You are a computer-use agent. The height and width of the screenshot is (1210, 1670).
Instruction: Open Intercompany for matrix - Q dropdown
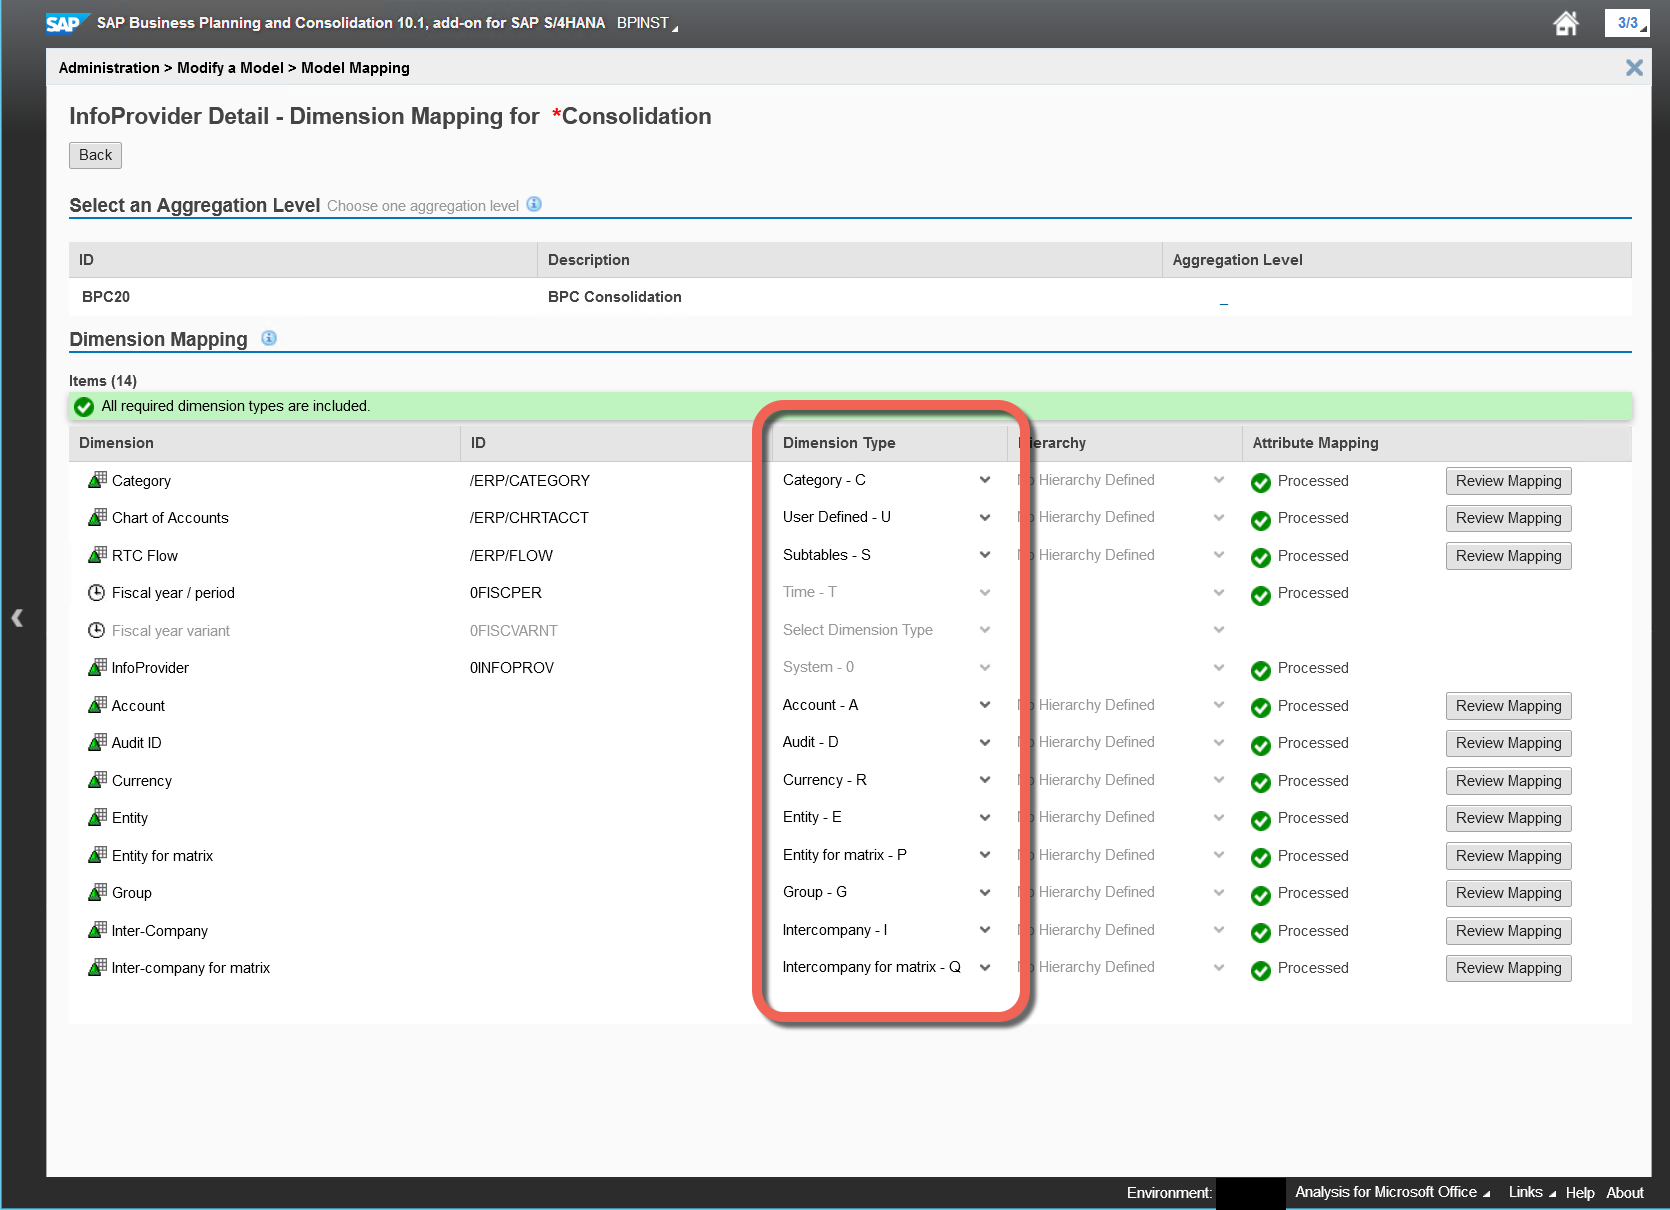(985, 967)
